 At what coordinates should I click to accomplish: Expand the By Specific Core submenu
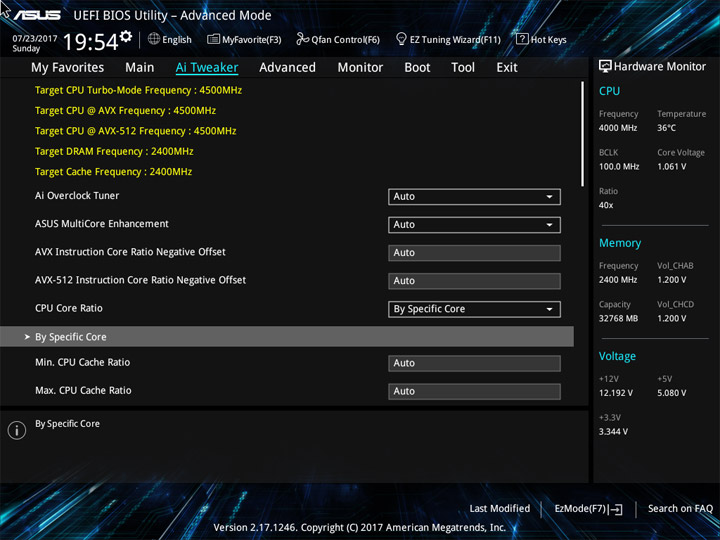click(287, 337)
